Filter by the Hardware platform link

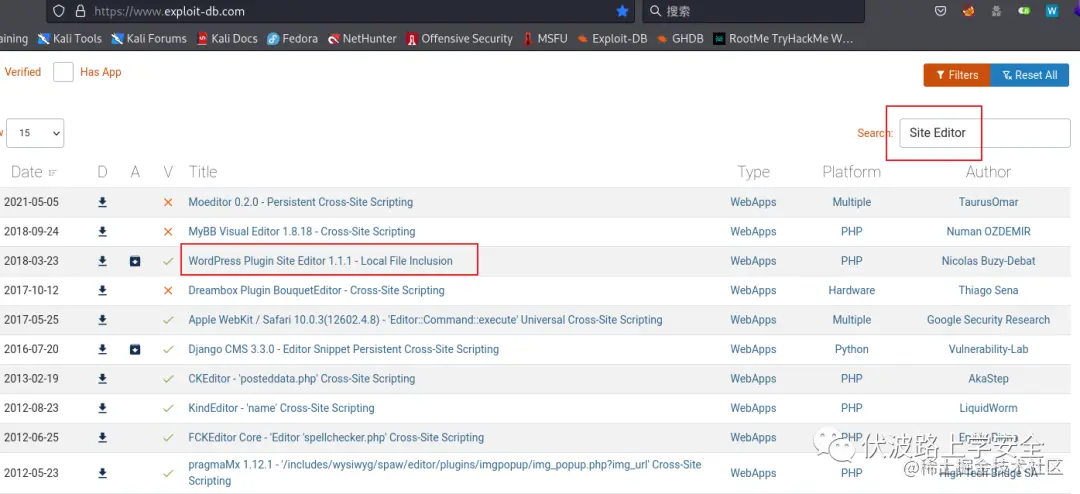[x=851, y=291]
